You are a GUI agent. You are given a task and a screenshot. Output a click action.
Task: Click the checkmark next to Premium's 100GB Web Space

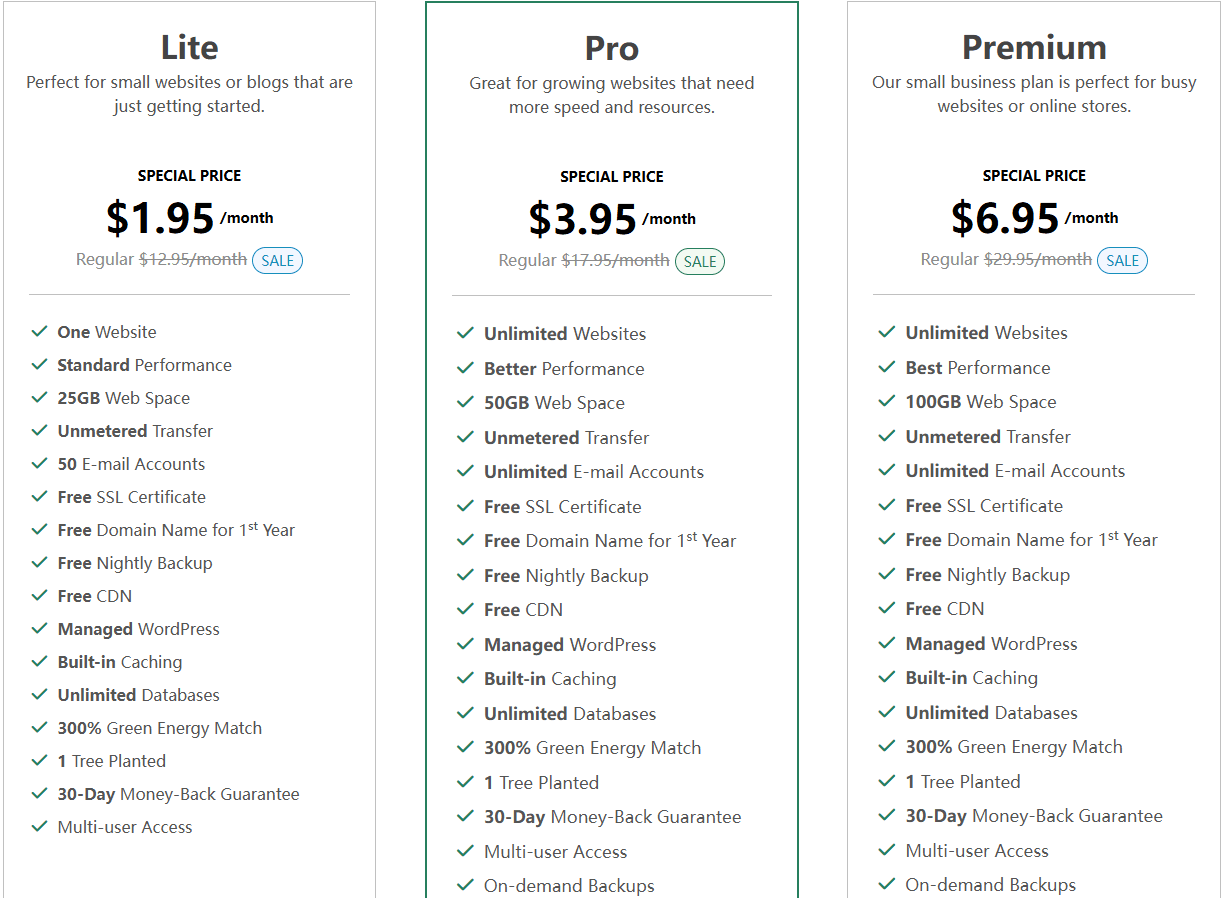click(x=886, y=401)
